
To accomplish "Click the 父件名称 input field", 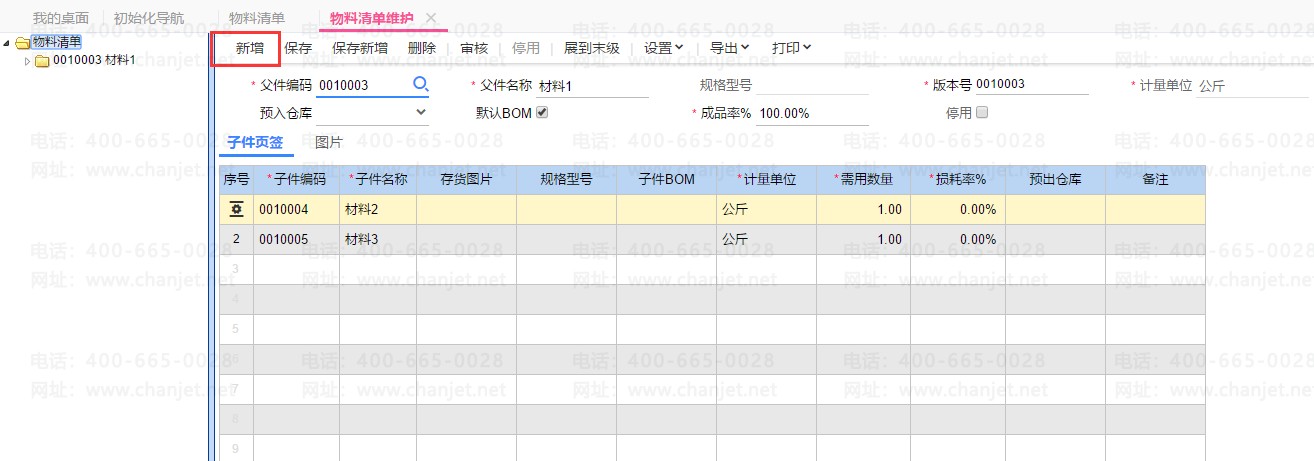I will [x=592, y=86].
